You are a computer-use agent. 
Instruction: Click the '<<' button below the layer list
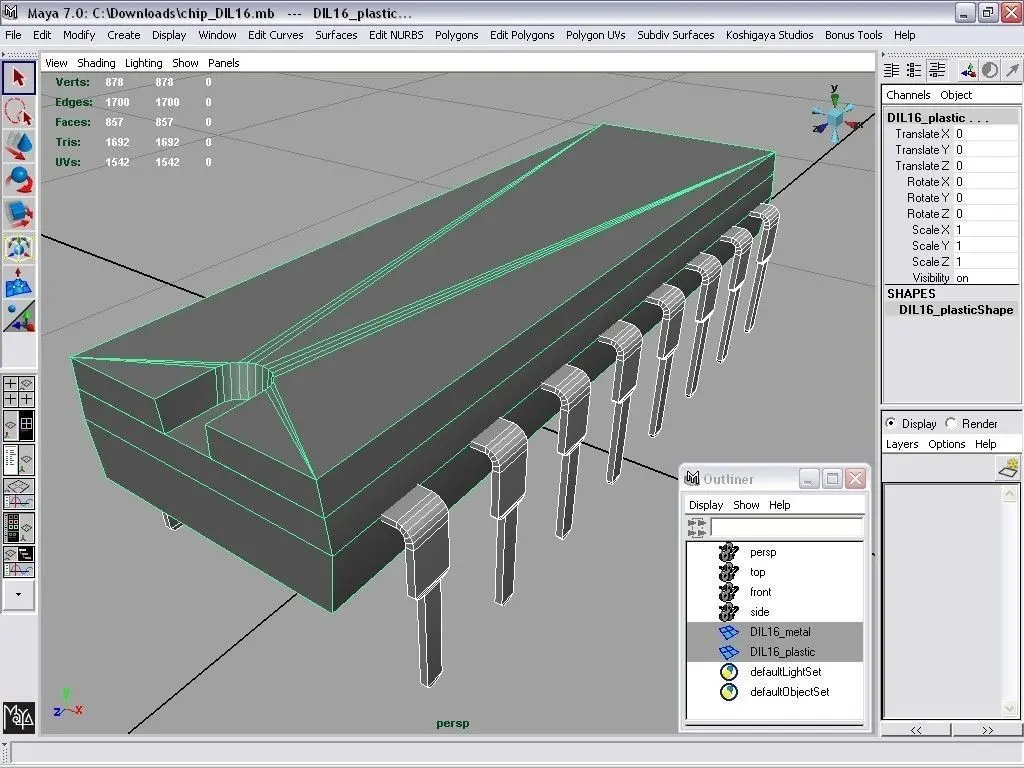[916, 729]
